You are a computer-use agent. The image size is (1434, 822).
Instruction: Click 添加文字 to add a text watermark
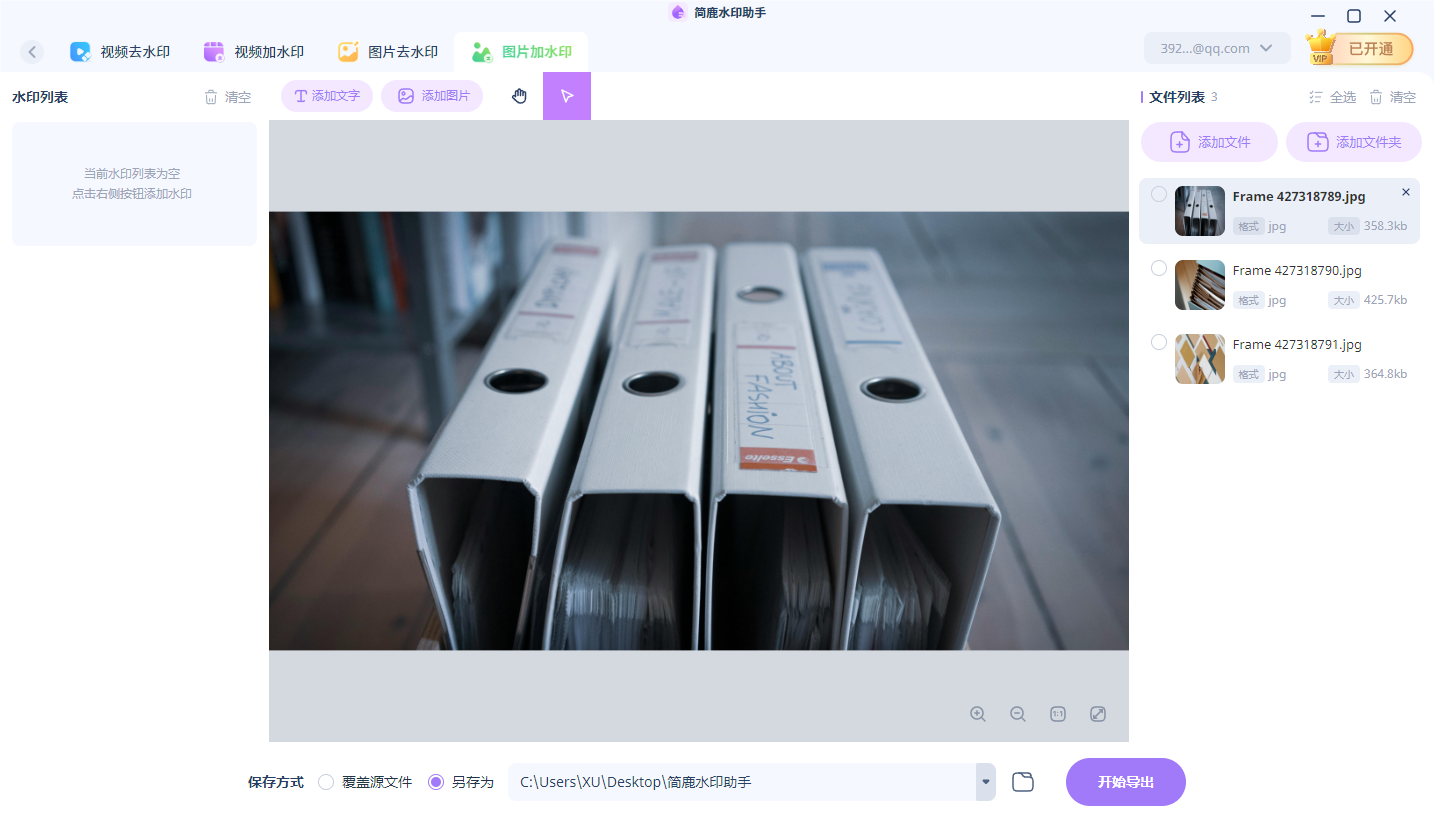326,95
